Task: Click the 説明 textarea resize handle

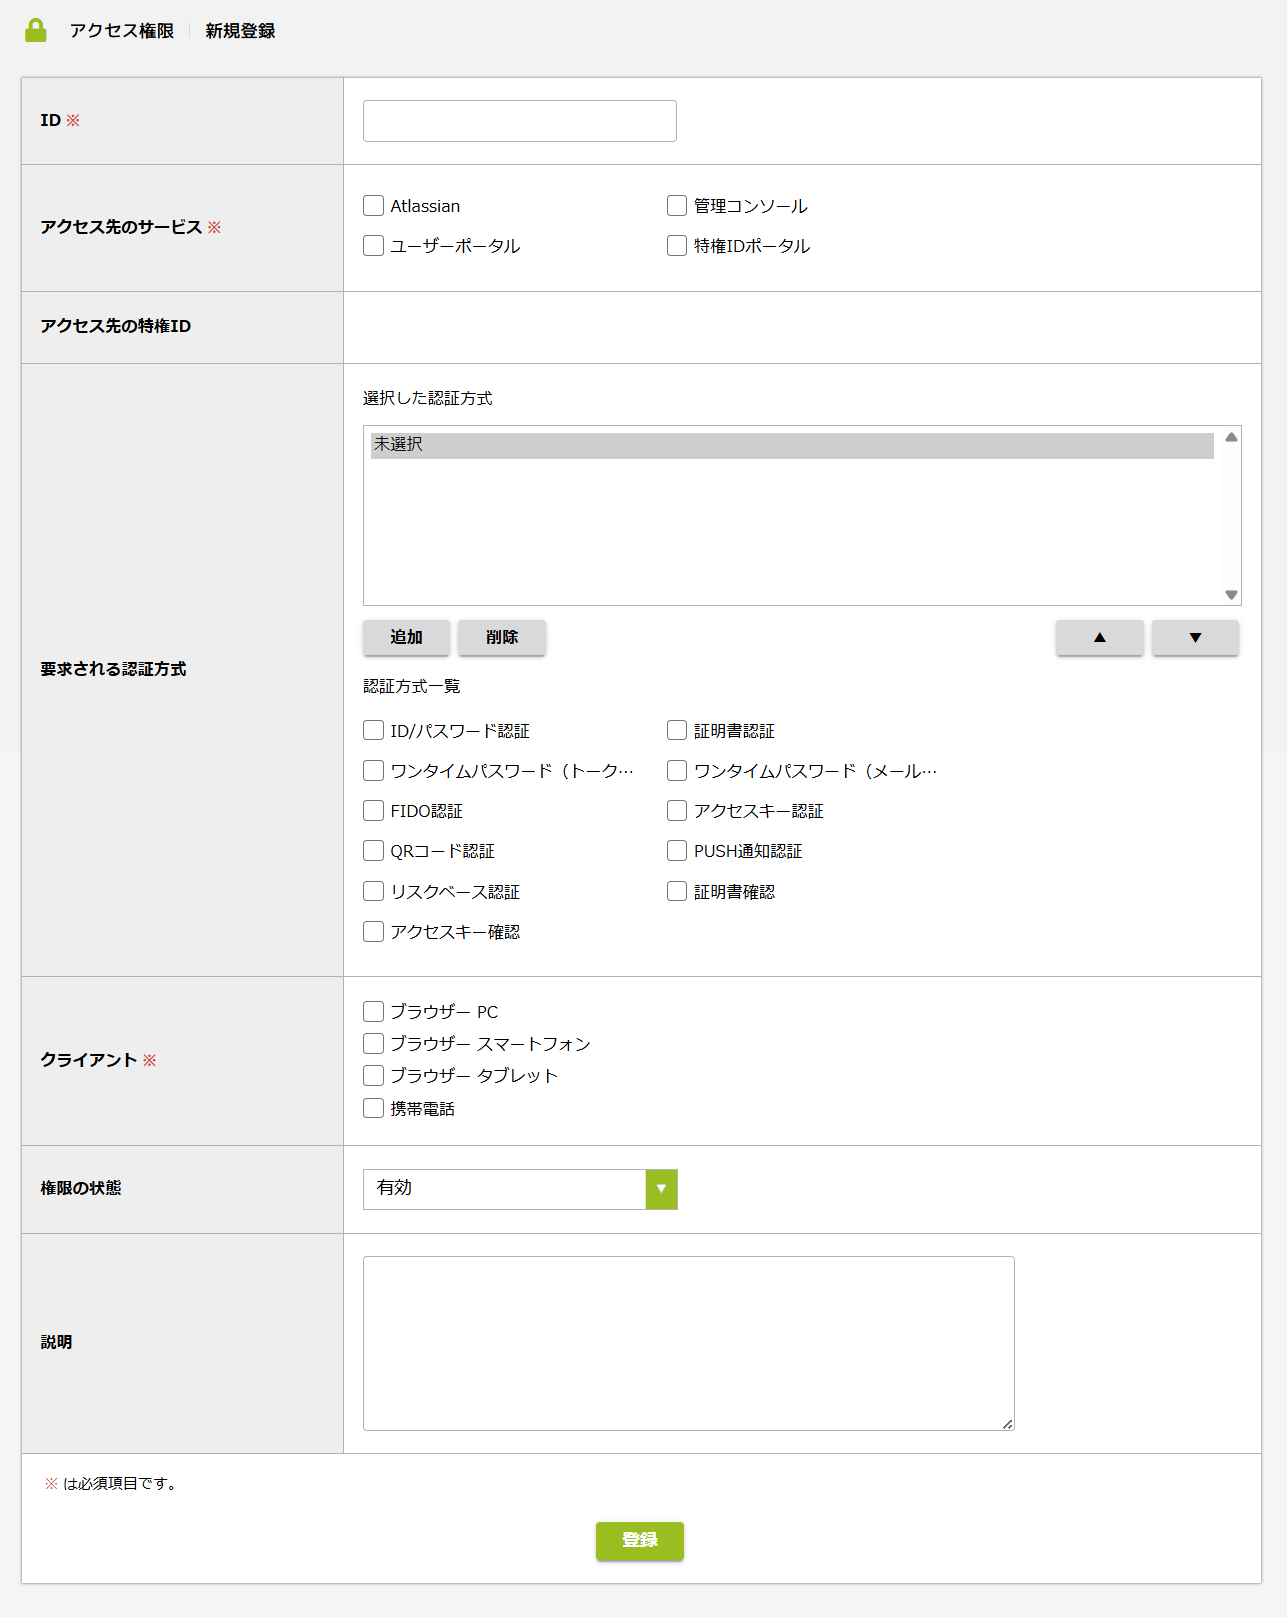Action: tap(1007, 1423)
